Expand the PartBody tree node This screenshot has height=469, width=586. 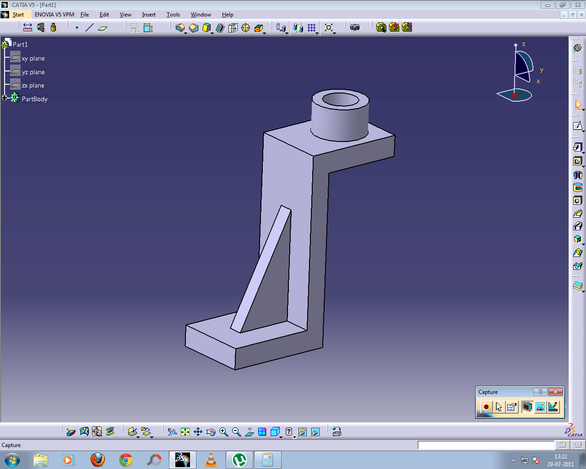pos(4,98)
